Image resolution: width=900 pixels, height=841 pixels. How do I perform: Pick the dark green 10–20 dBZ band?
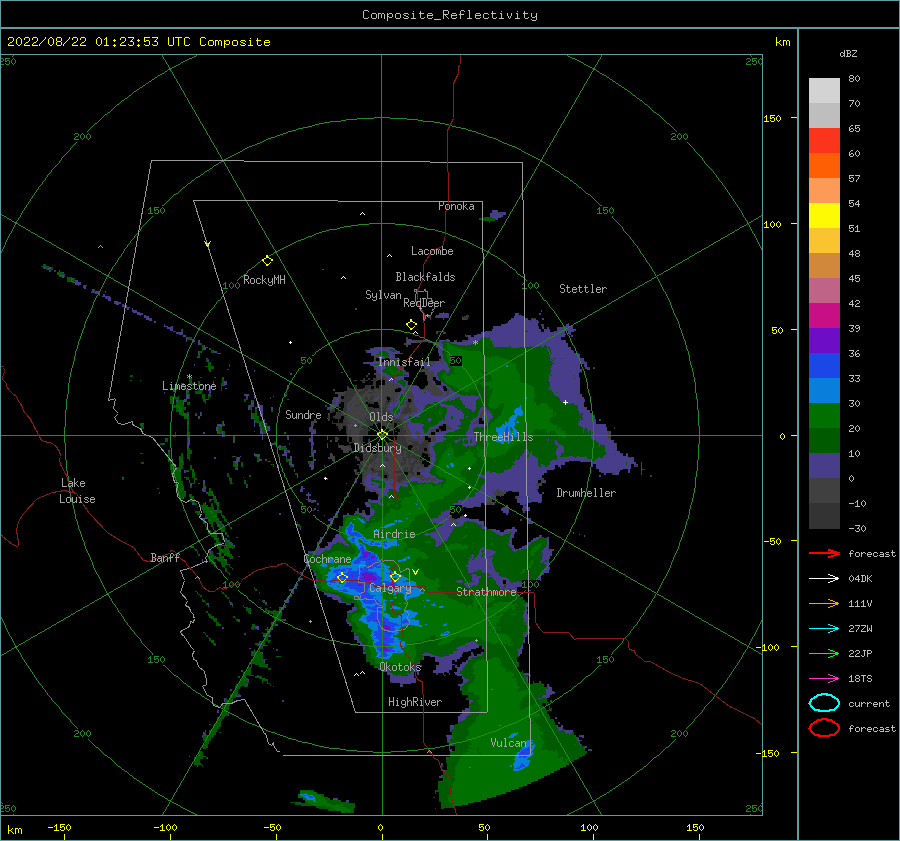point(824,440)
